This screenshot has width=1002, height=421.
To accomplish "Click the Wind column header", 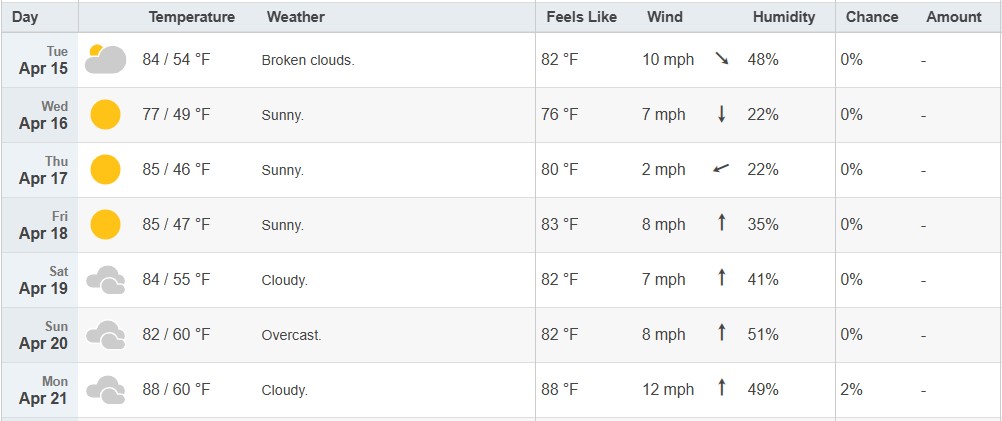I will [x=665, y=17].
